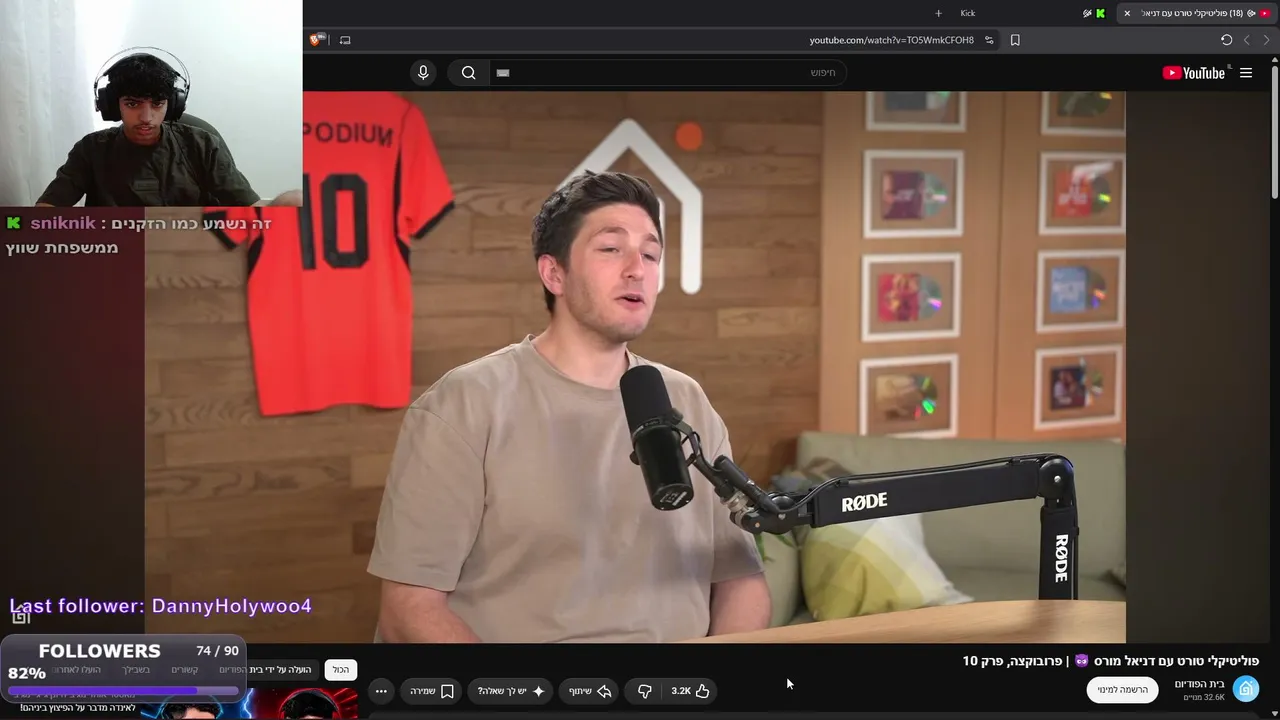Select the 'הכול' filter chip
This screenshot has height=720, width=1280.
click(341, 669)
